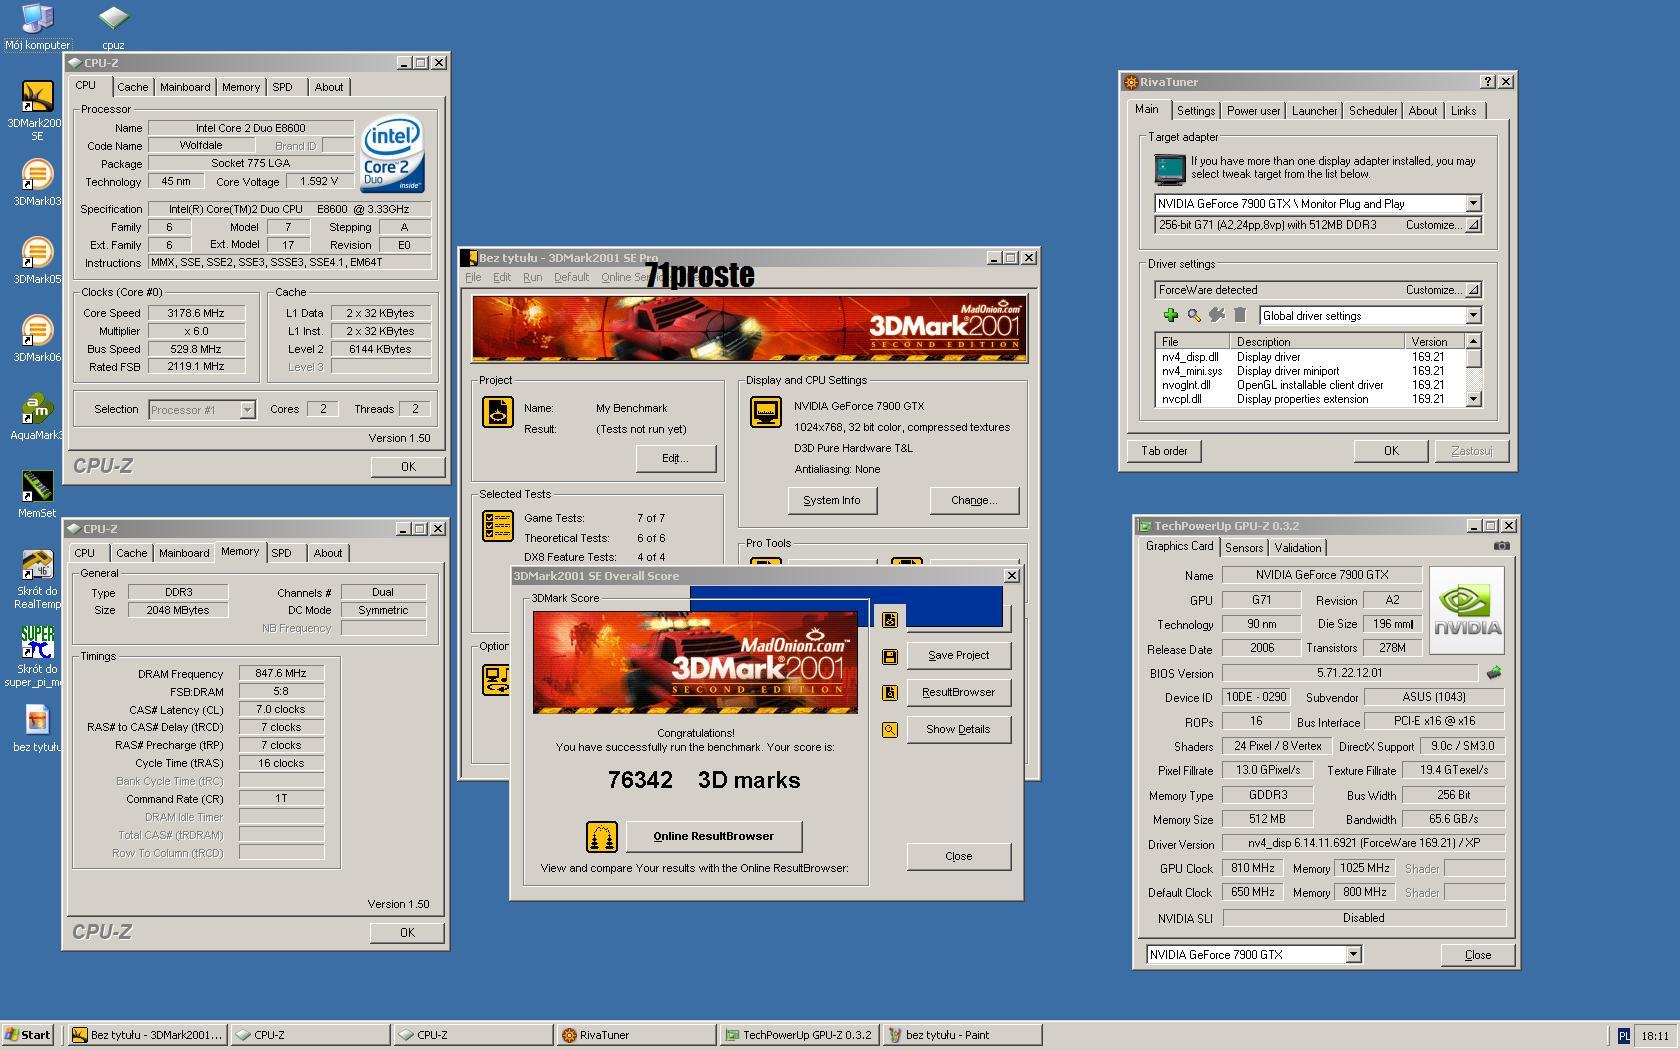Switch to bez tytułu - Paint taskbar button
This screenshot has height=1050, width=1680.
(x=962, y=1035)
